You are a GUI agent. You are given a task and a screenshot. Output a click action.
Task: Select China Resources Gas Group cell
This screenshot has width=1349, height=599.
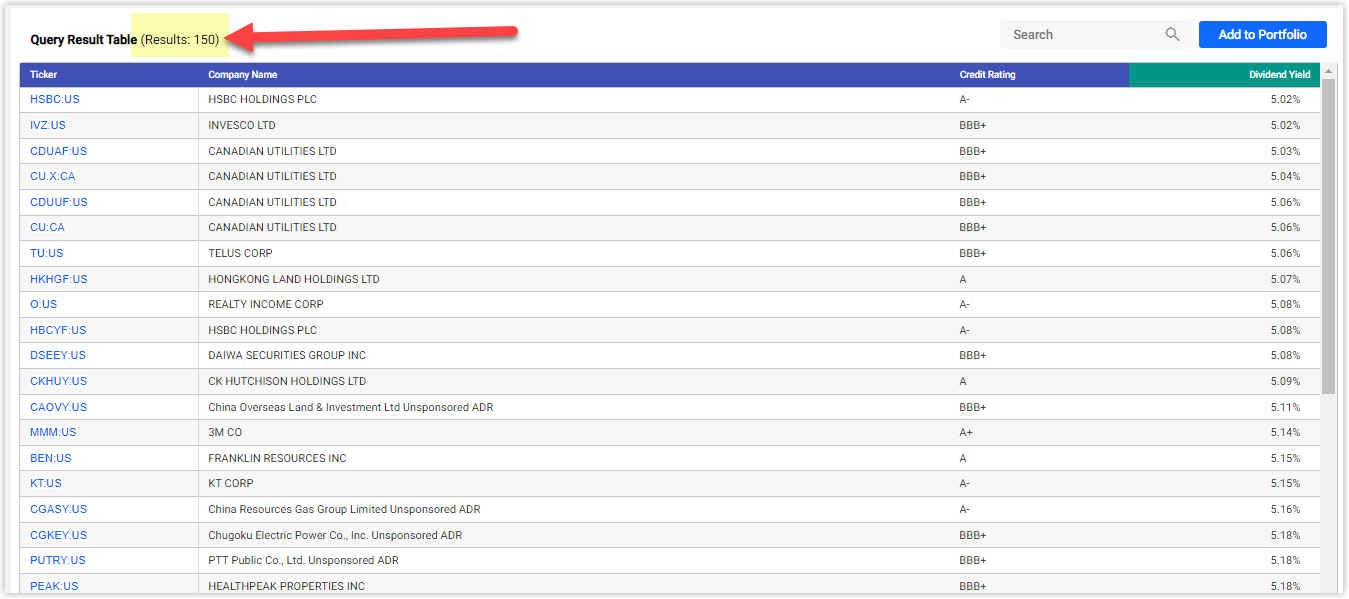[574, 509]
